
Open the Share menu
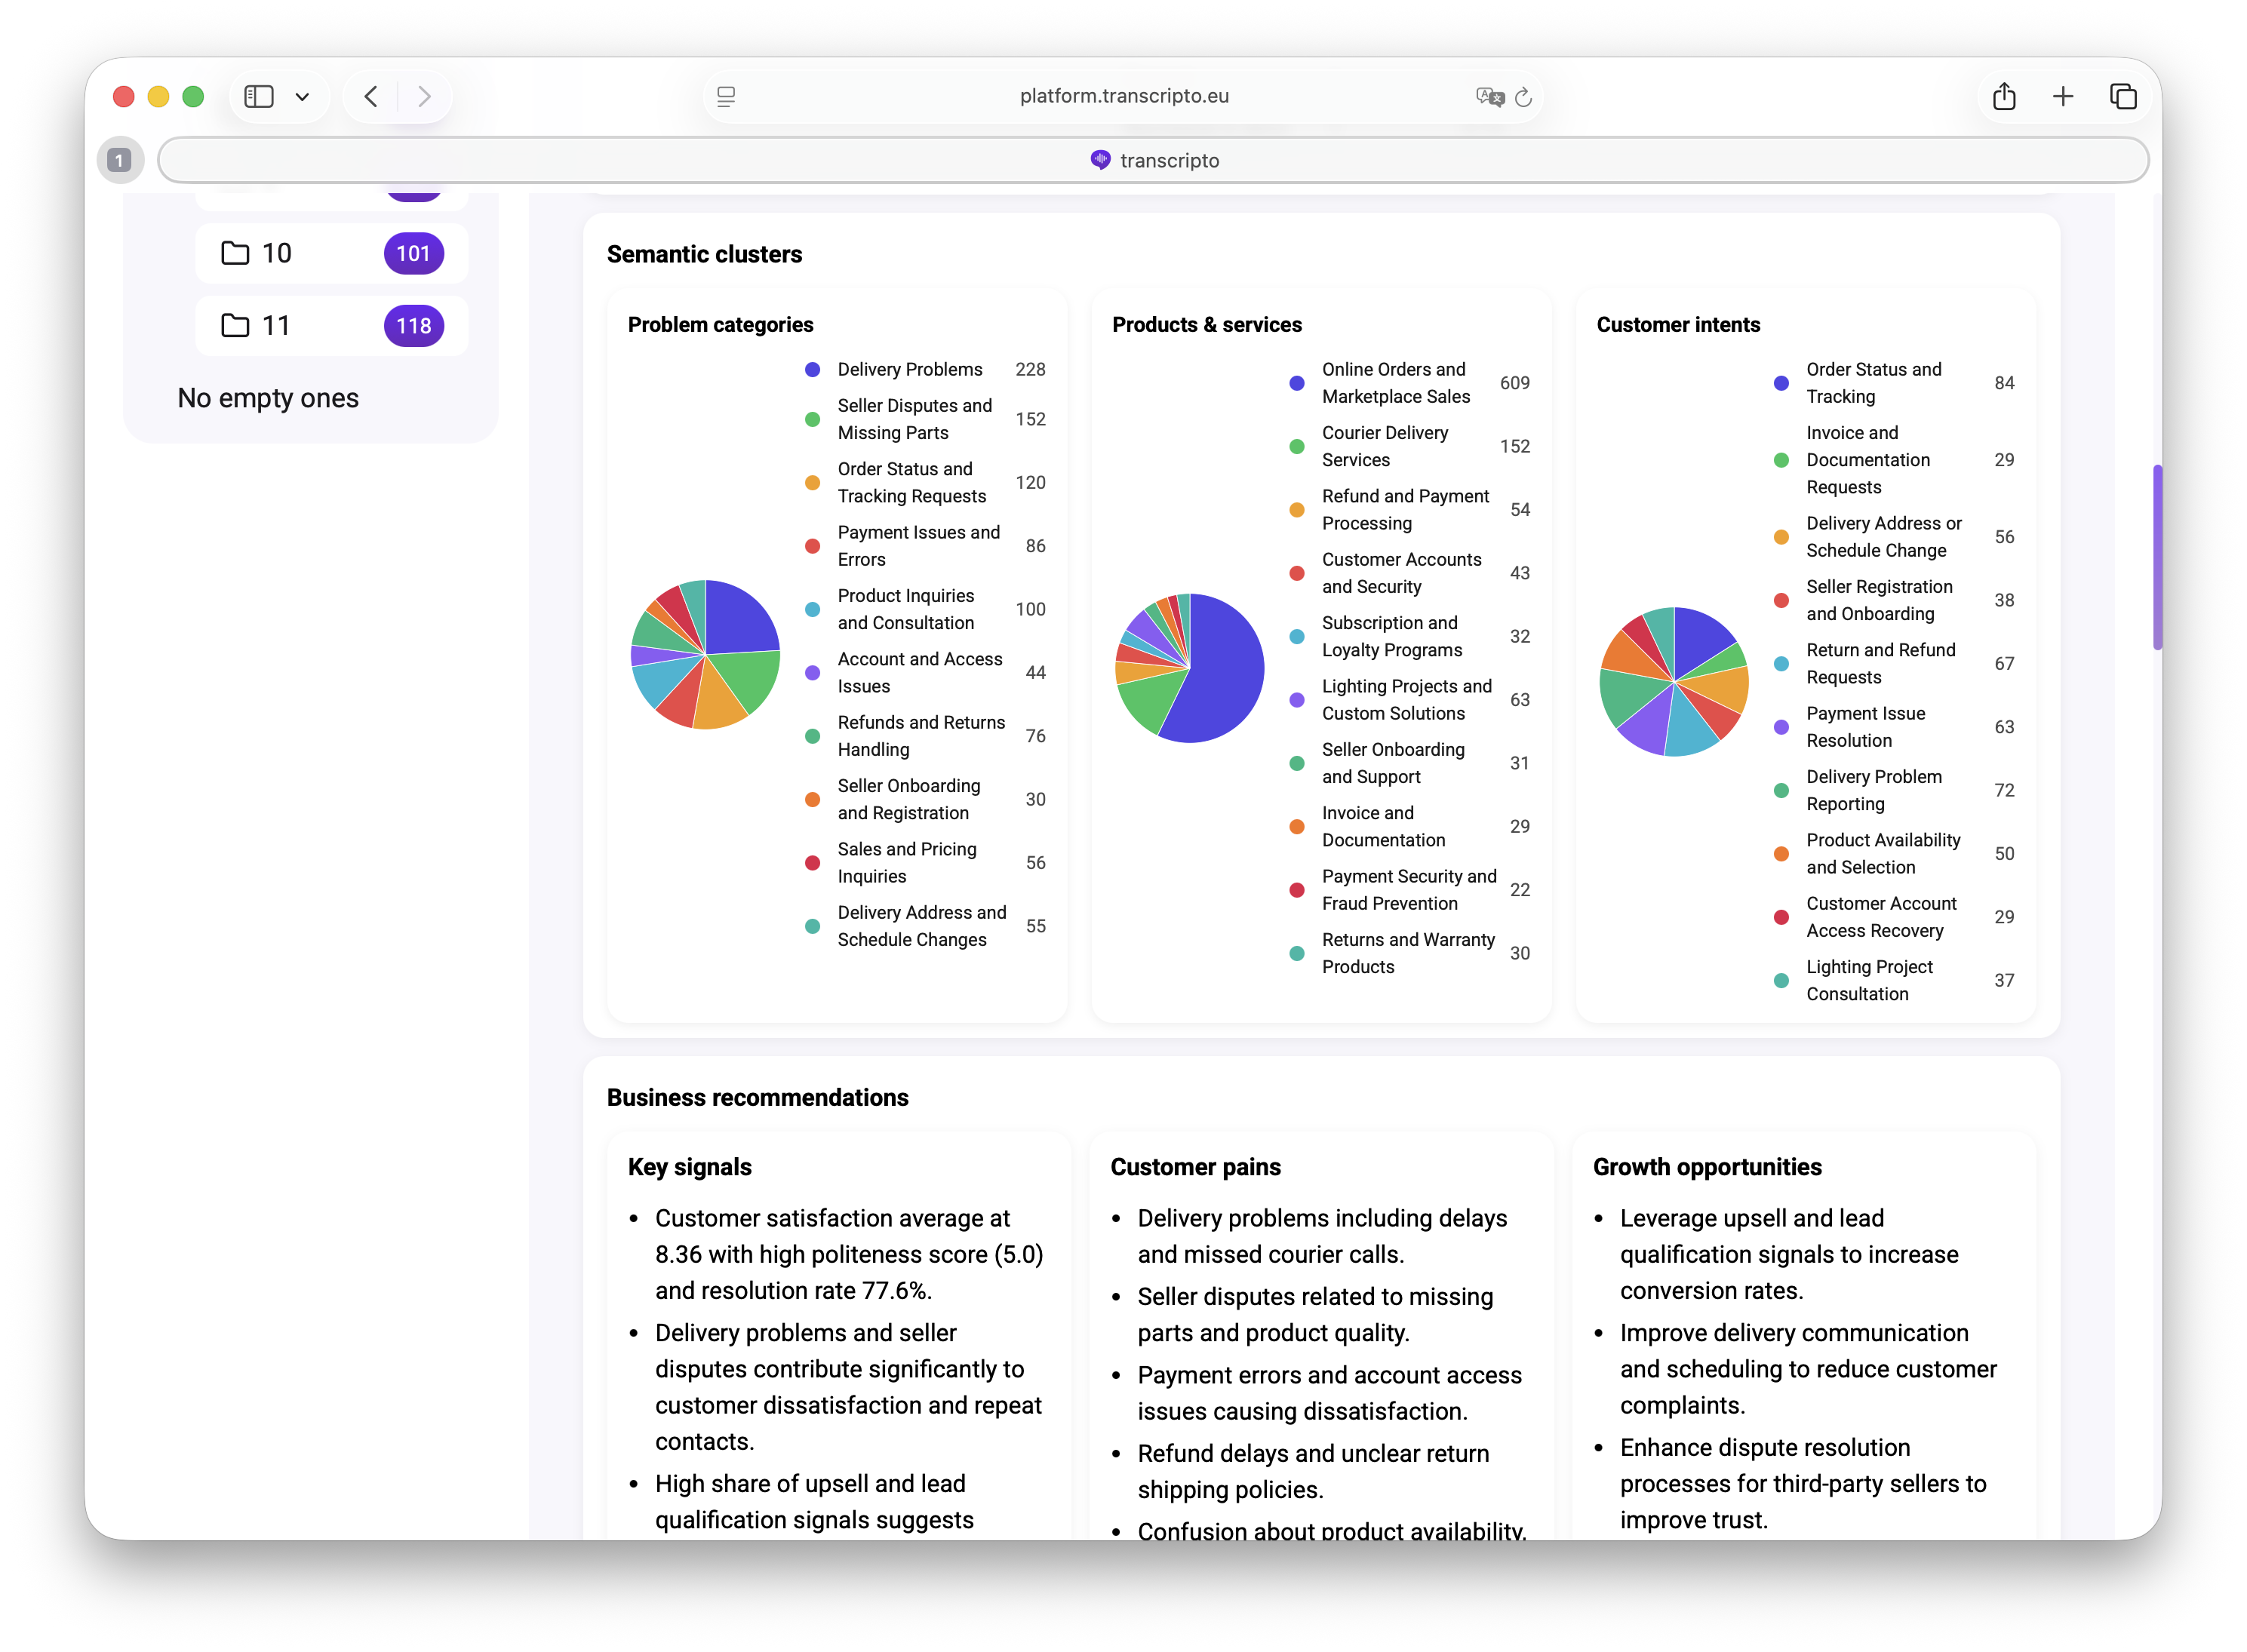click(x=2003, y=96)
